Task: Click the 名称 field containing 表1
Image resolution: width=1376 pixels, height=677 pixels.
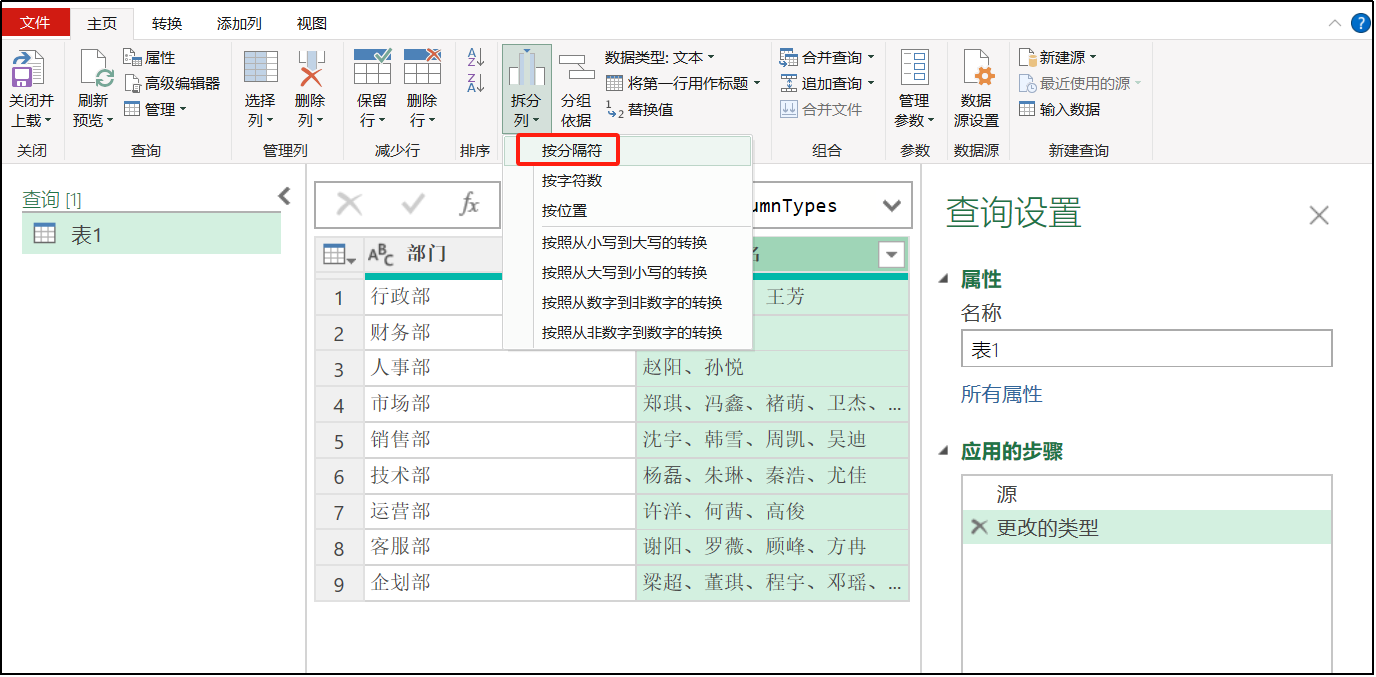Action: 1146,348
